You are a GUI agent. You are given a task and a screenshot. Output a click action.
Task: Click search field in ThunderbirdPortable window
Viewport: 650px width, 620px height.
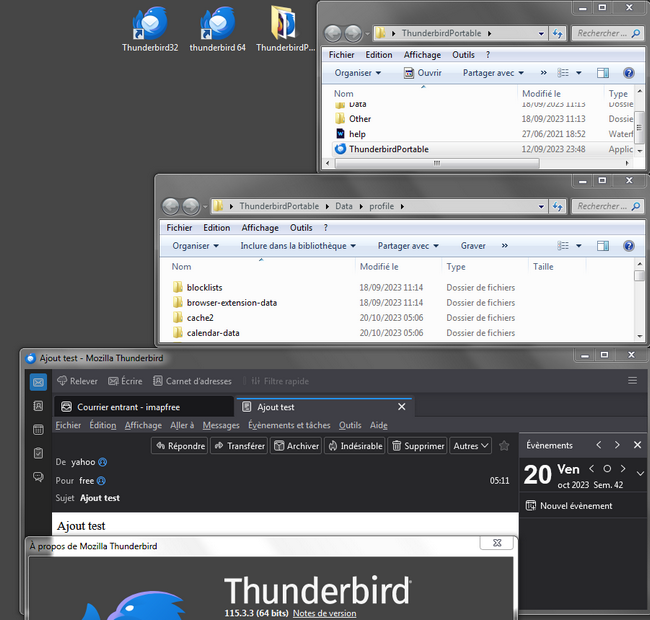(608, 33)
